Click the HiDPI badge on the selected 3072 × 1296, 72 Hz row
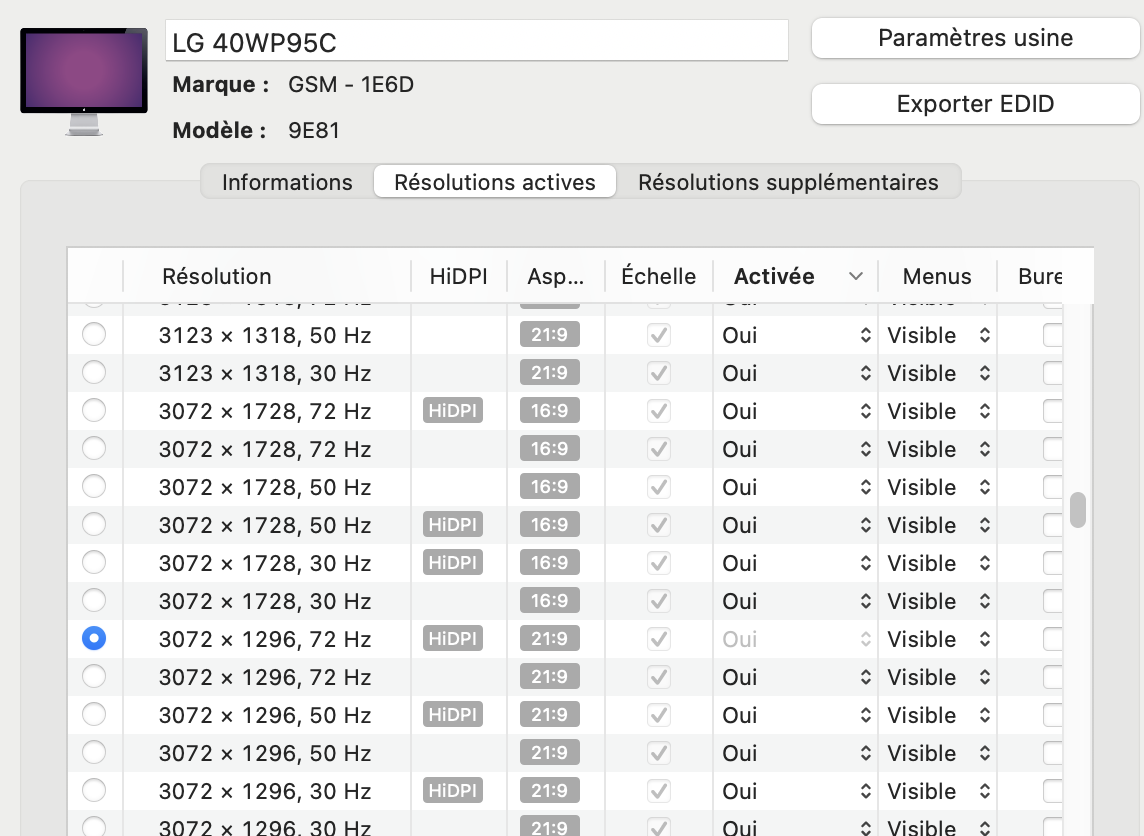Screen dimensions: 1144x836 (x=452, y=638)
